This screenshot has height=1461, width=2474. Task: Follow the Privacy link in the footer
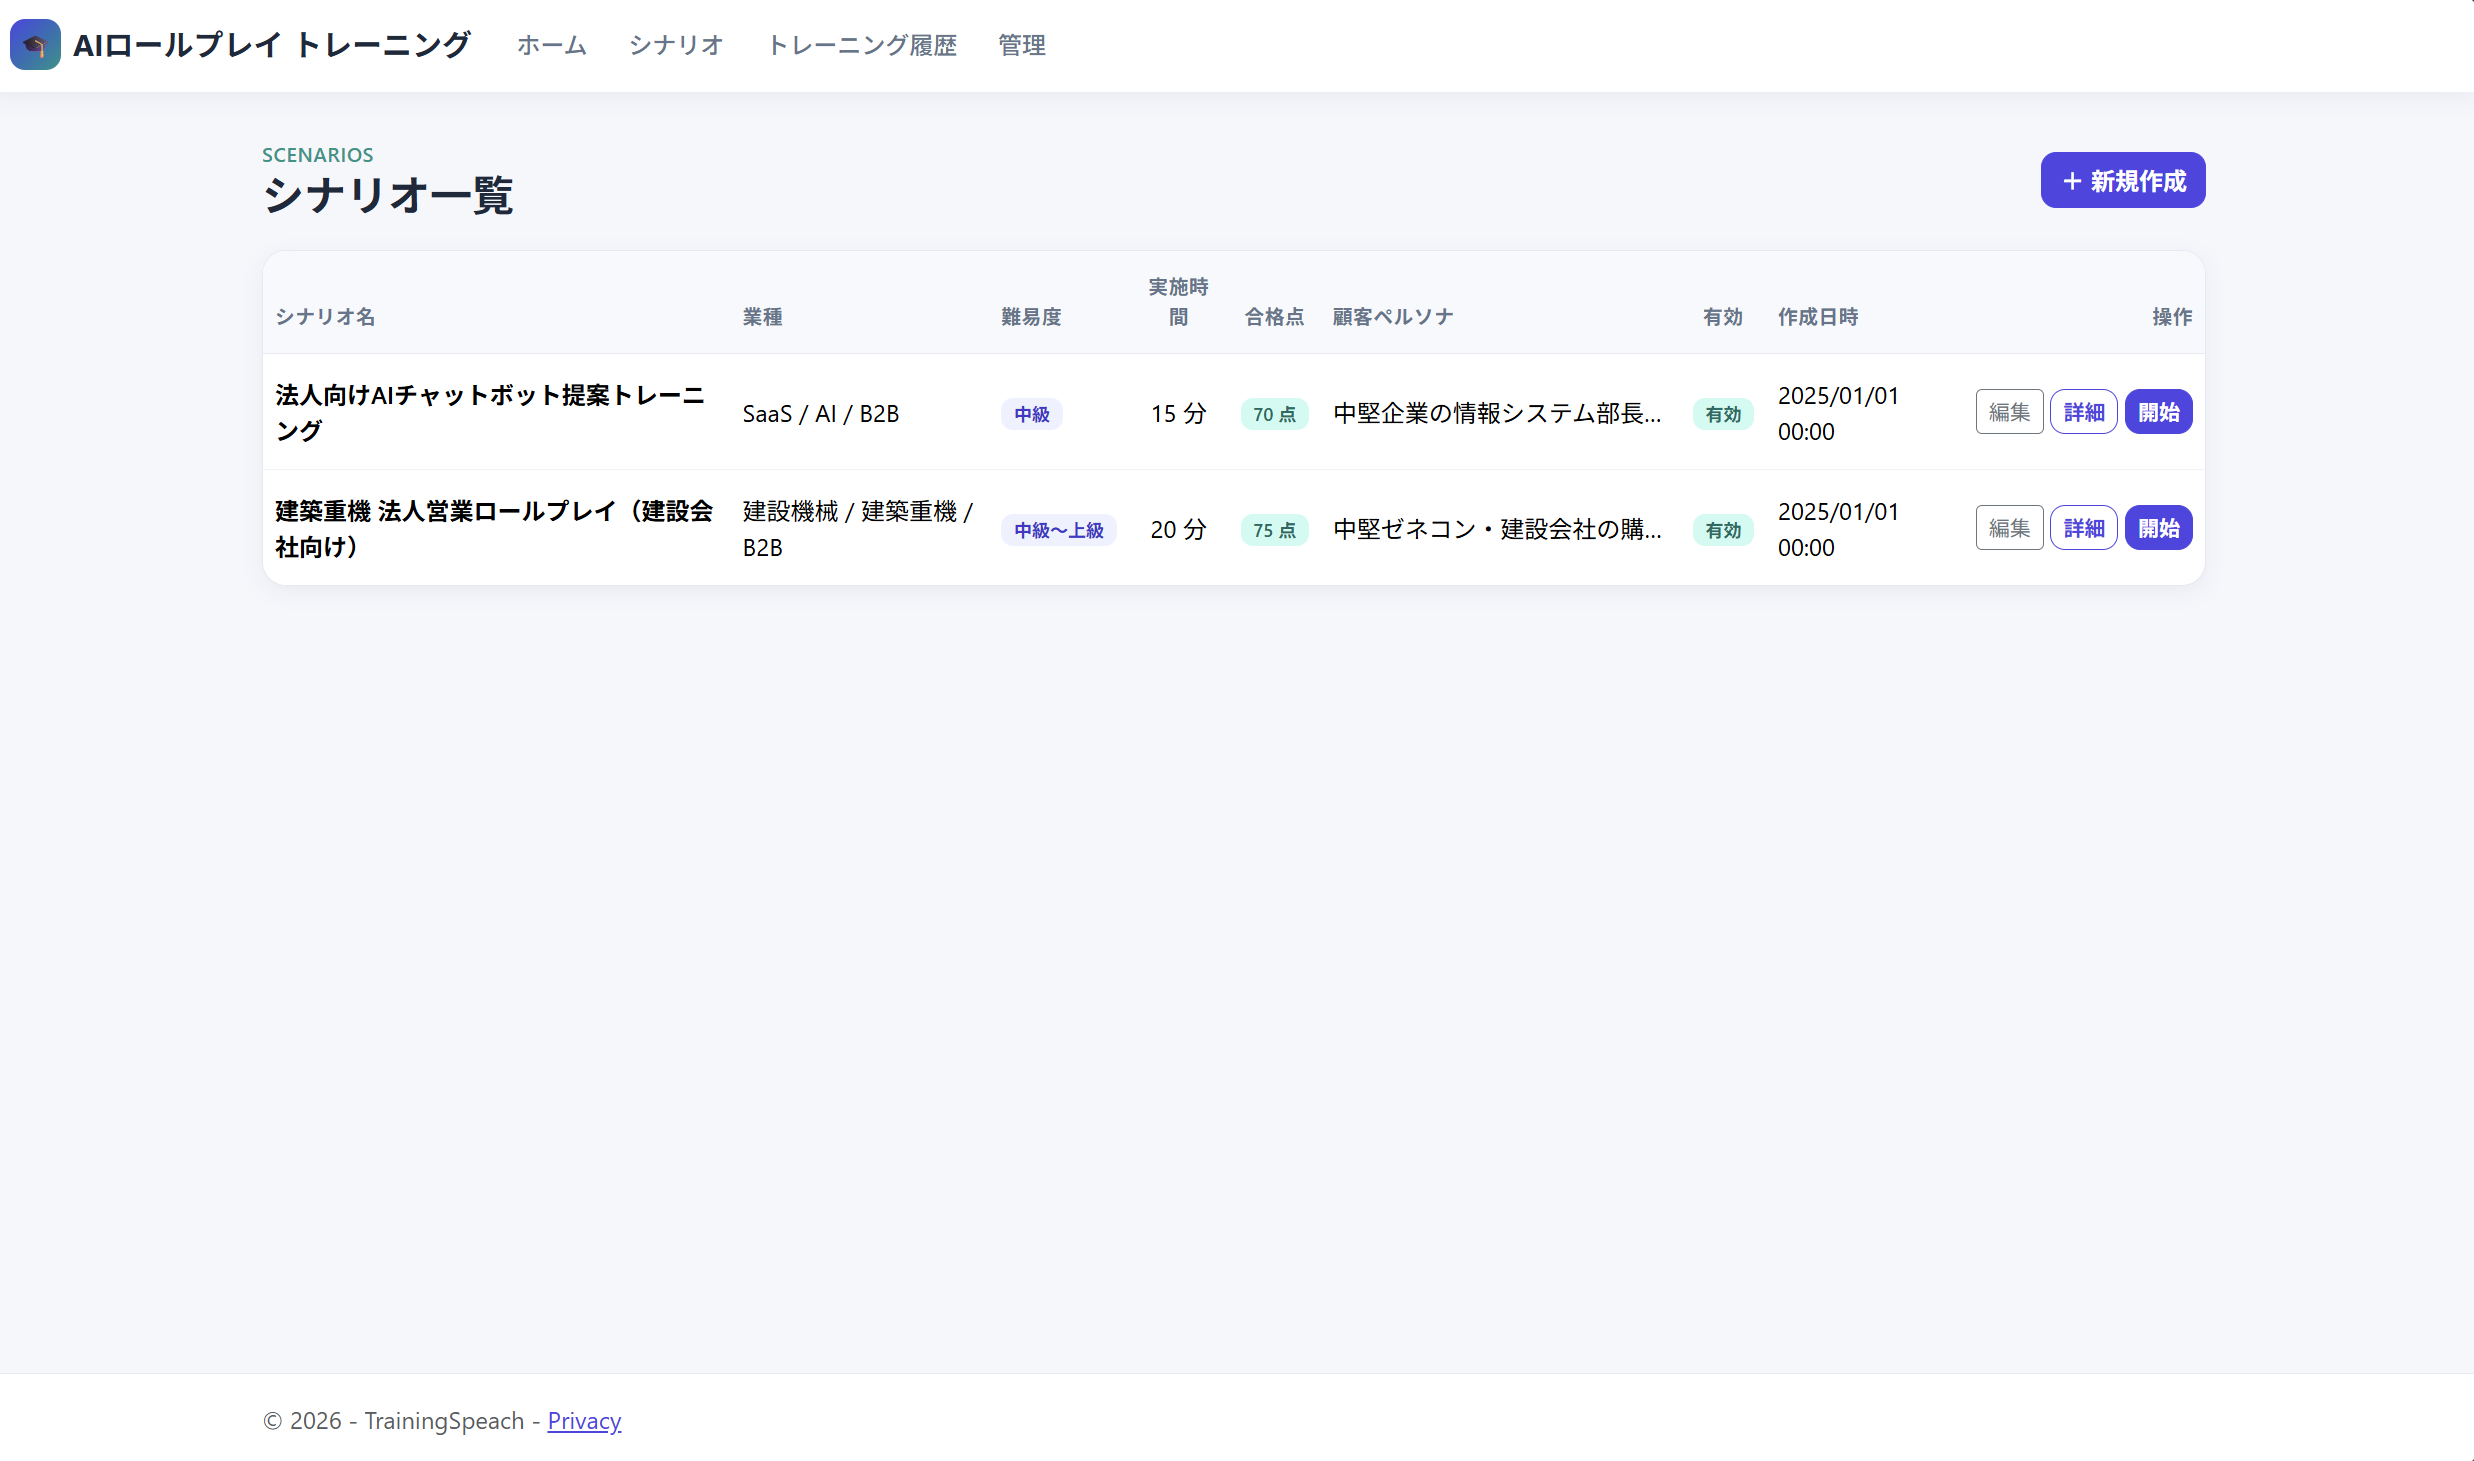(584, 1421)
